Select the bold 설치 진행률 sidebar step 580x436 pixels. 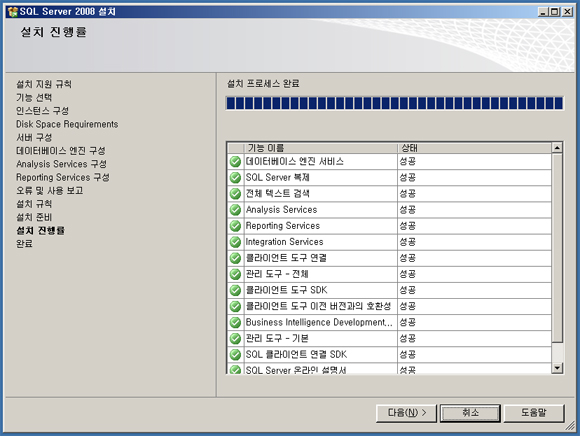pos(40,230)
